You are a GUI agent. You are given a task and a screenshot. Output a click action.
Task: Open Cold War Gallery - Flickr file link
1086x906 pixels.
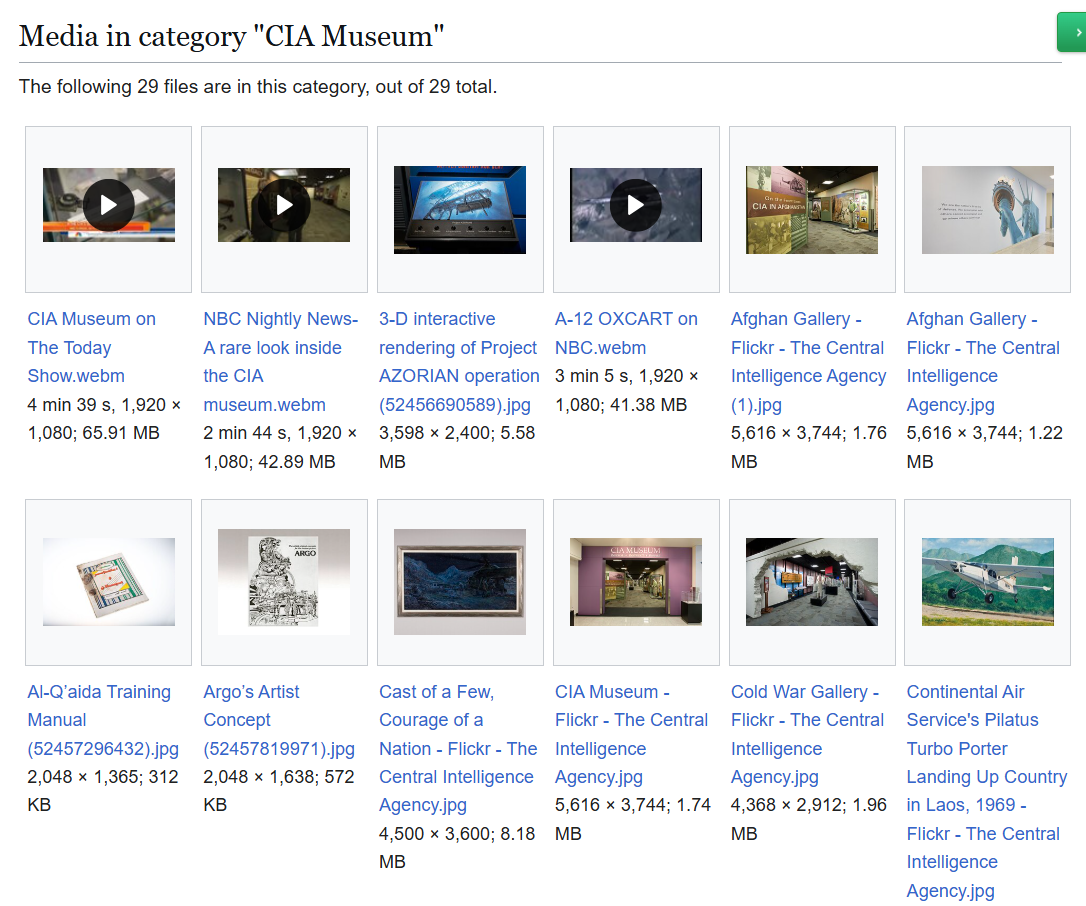pos(807,734)
